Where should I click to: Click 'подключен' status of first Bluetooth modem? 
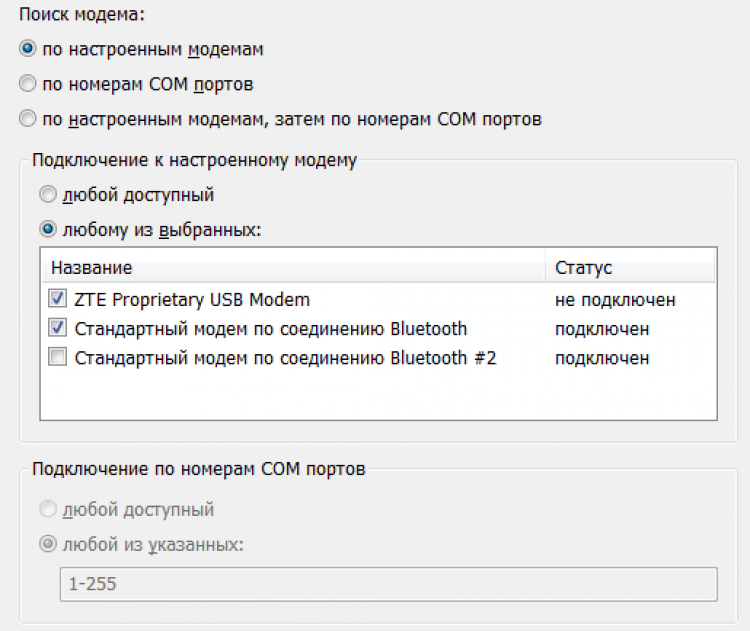[603, 328]
